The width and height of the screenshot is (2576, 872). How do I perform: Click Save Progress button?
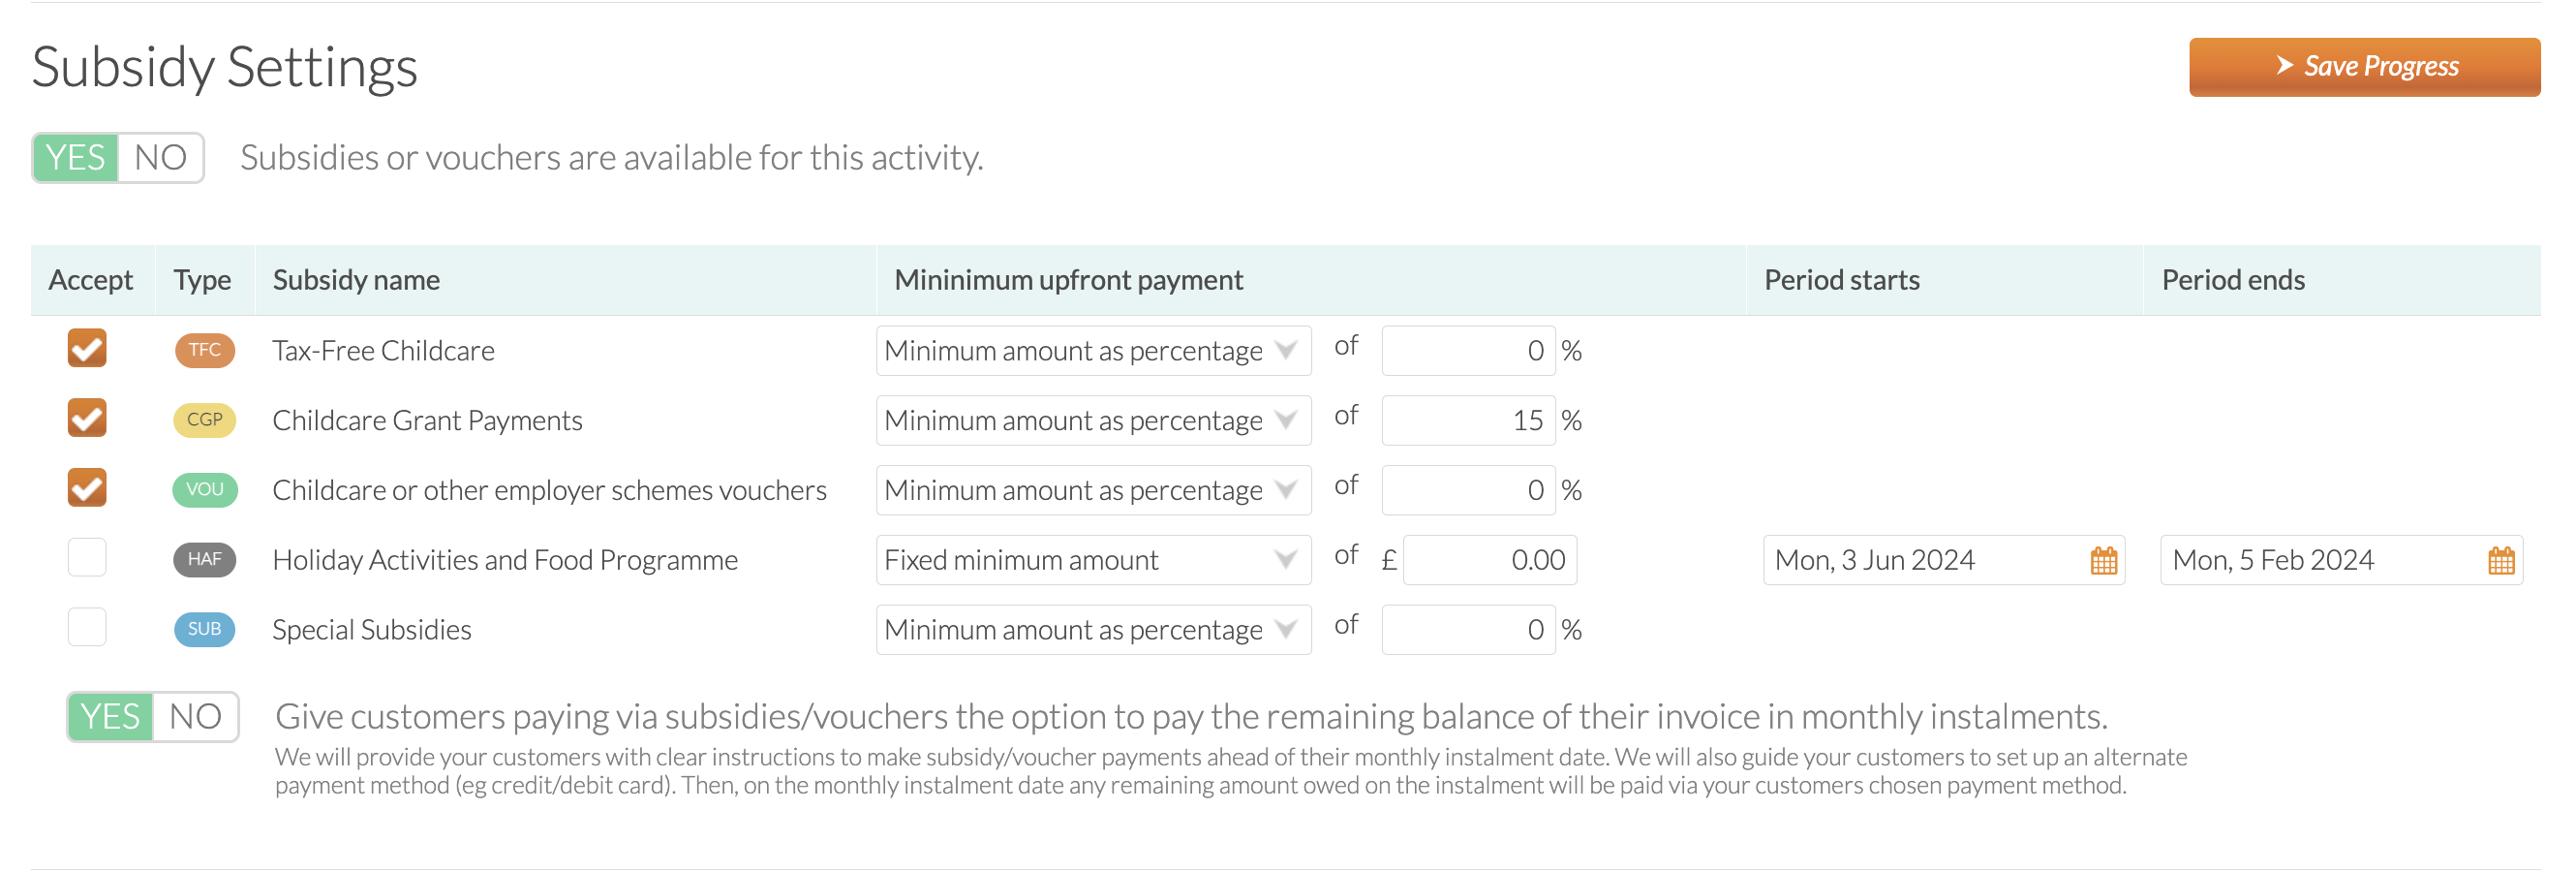click(2364, 67)
